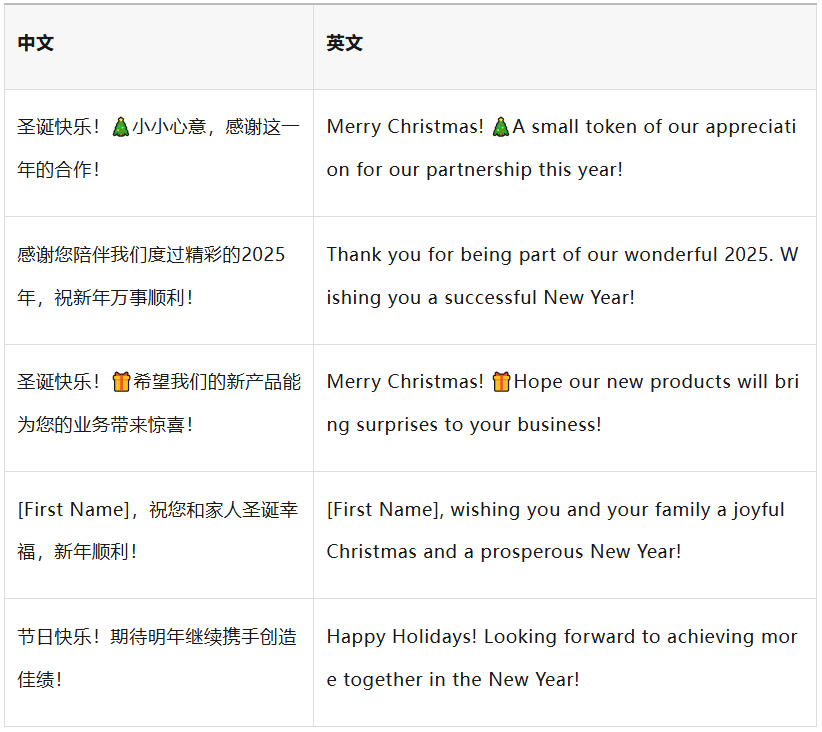Click the text "感谢您陪伴我们度过精彩的2025"
The height and width of the screenshot is (732, 822).
pos(151,255)
